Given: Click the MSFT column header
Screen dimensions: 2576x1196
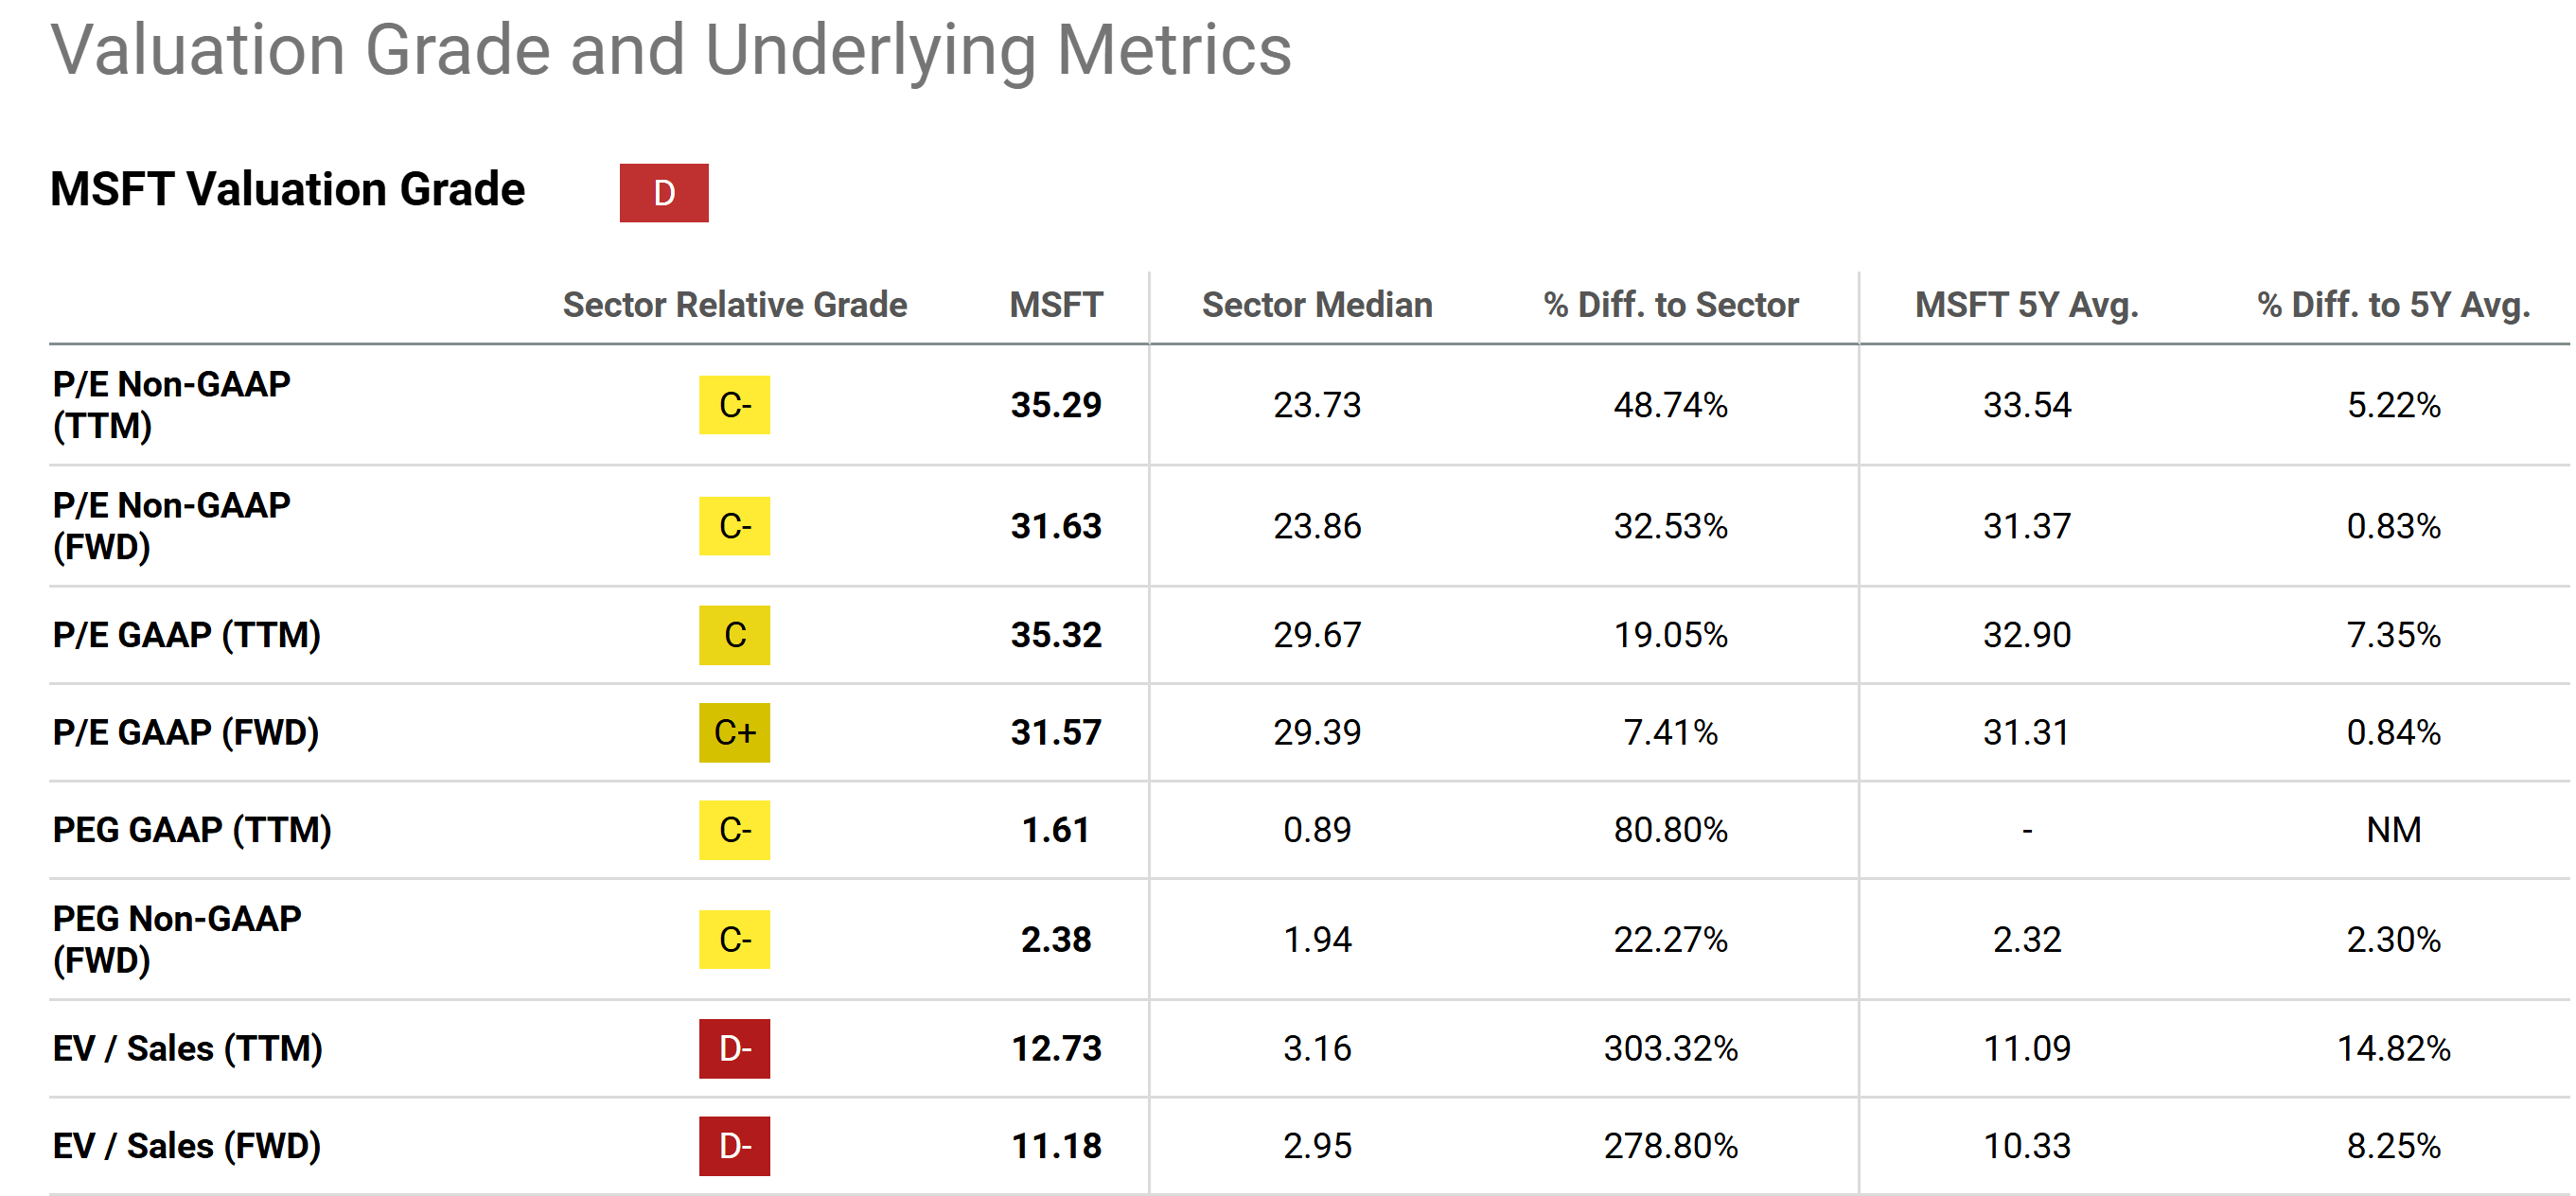Looking at the screenshot, I should (x=1055, y=305).
